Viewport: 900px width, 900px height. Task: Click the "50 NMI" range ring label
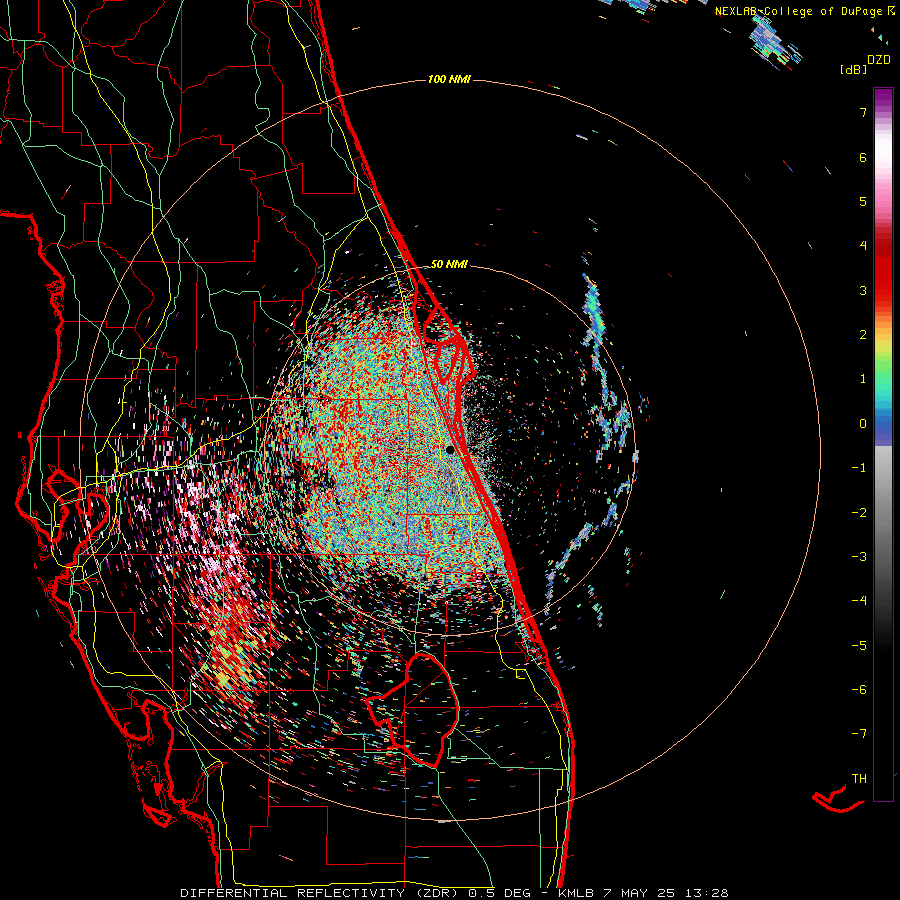pyautogui.click(x=449, y=264)
